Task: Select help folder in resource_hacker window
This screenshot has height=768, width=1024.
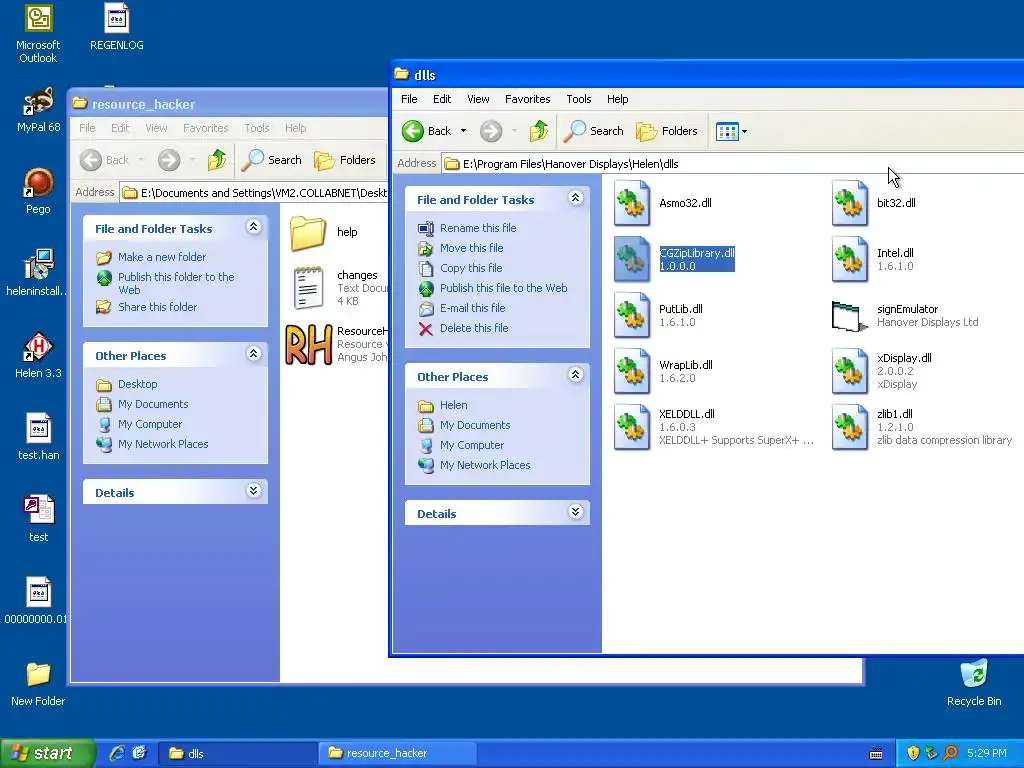Action: 308,232
